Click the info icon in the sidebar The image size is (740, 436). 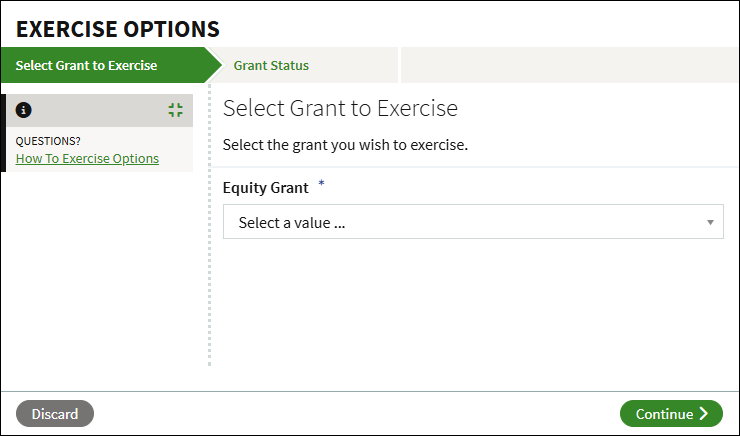tap(24, 110)
